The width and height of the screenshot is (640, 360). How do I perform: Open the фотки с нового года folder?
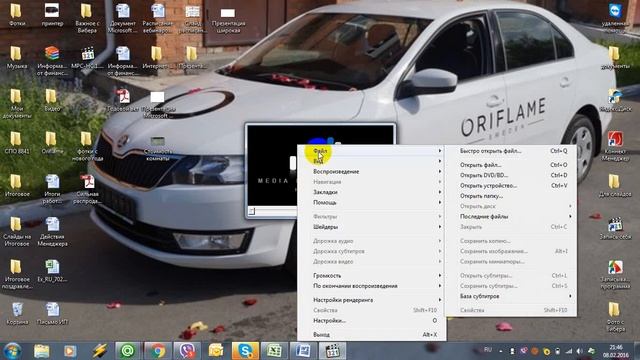click(x=87, y=146)
